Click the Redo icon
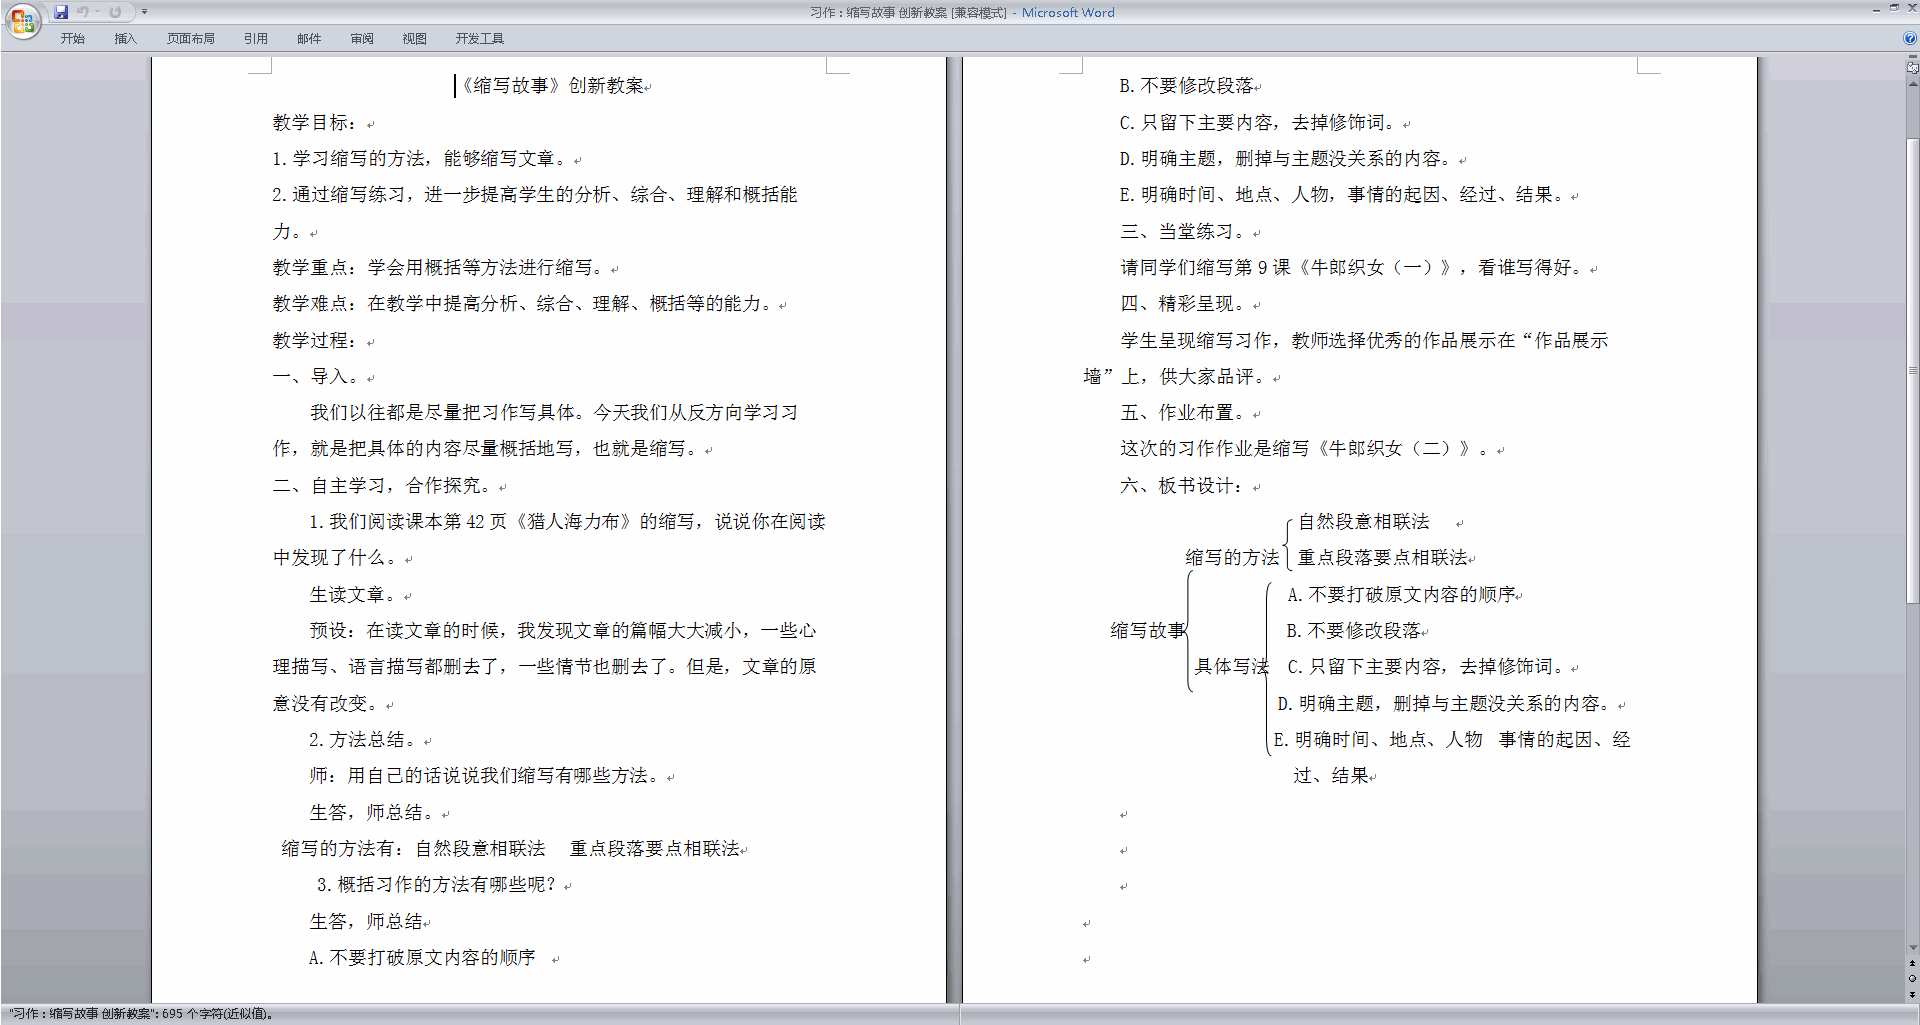The height and width of the screenshot is (1025, 1920). 116,12
